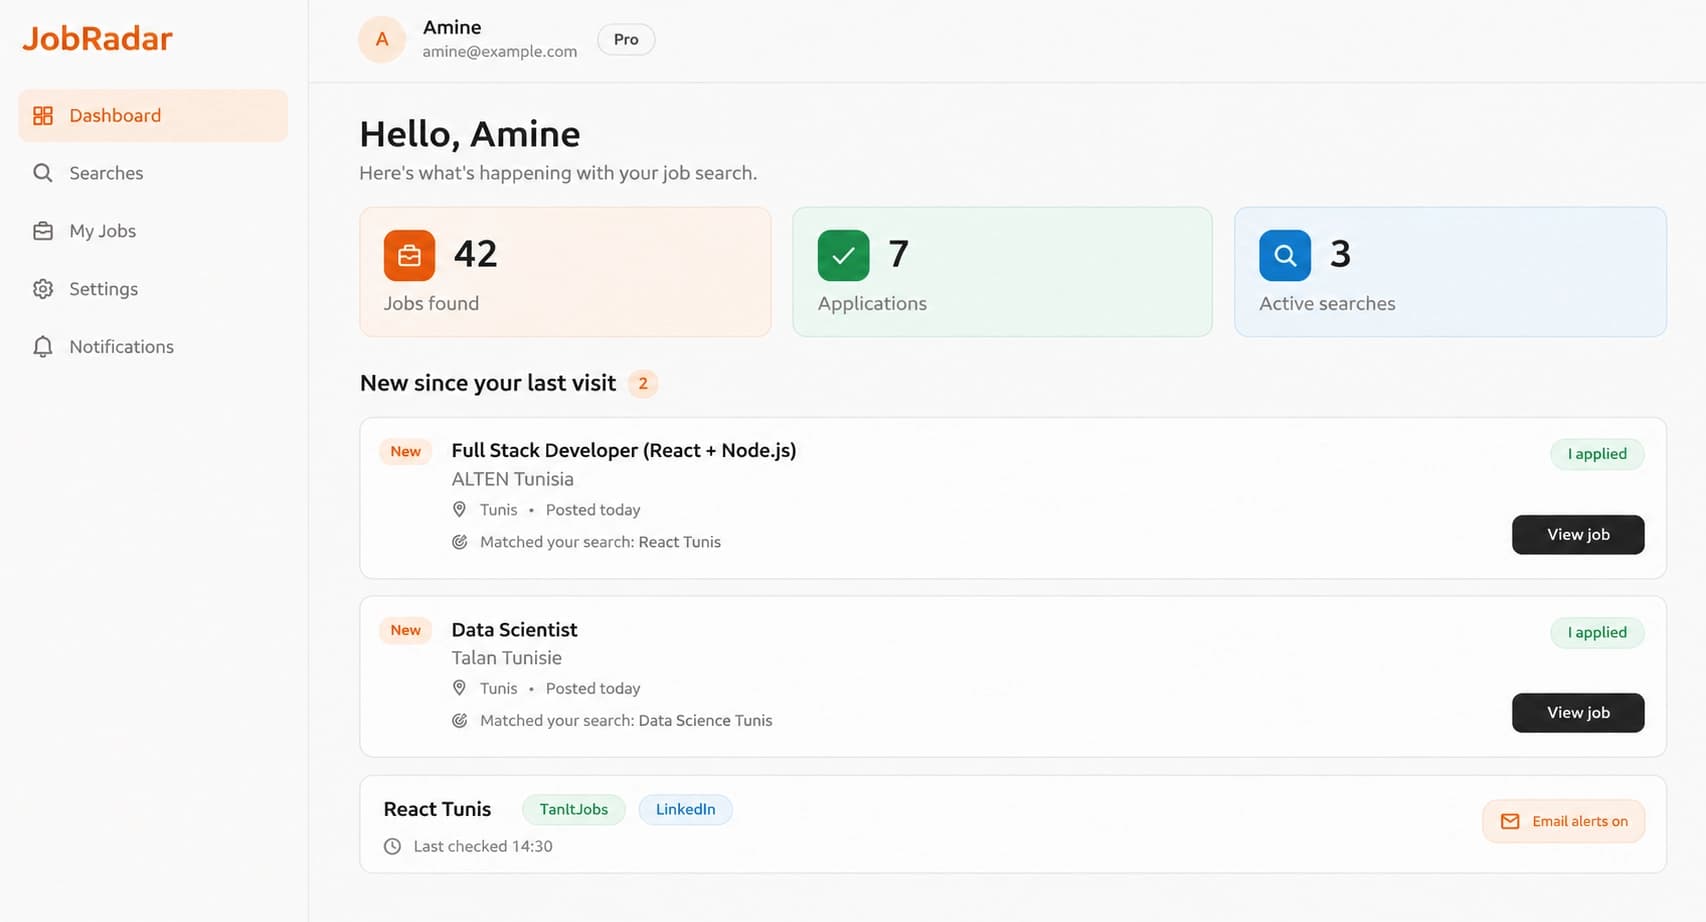1706x922 pixels.
Task: Click the ALTEN Tunisia company name
Action: [512, 480]
